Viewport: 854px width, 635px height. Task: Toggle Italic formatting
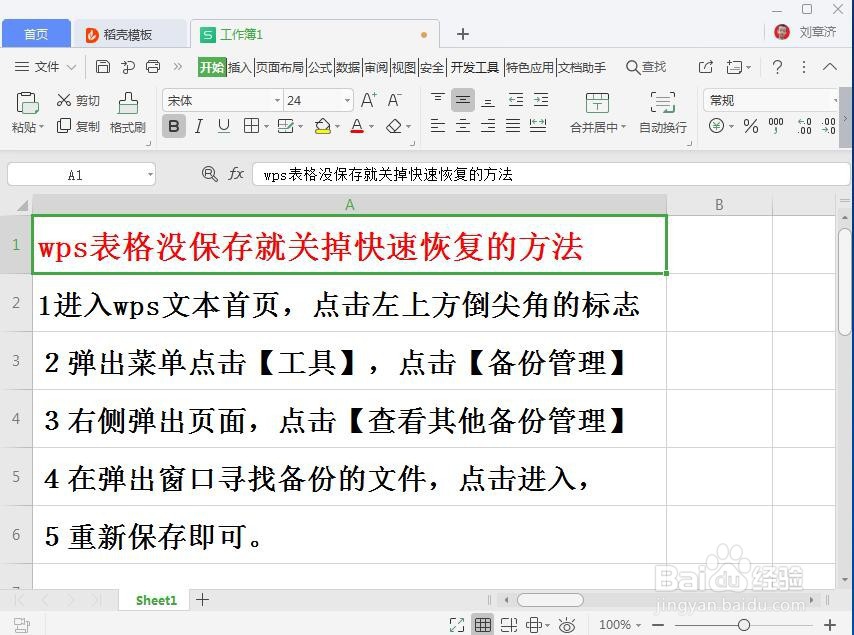(199, 126)
